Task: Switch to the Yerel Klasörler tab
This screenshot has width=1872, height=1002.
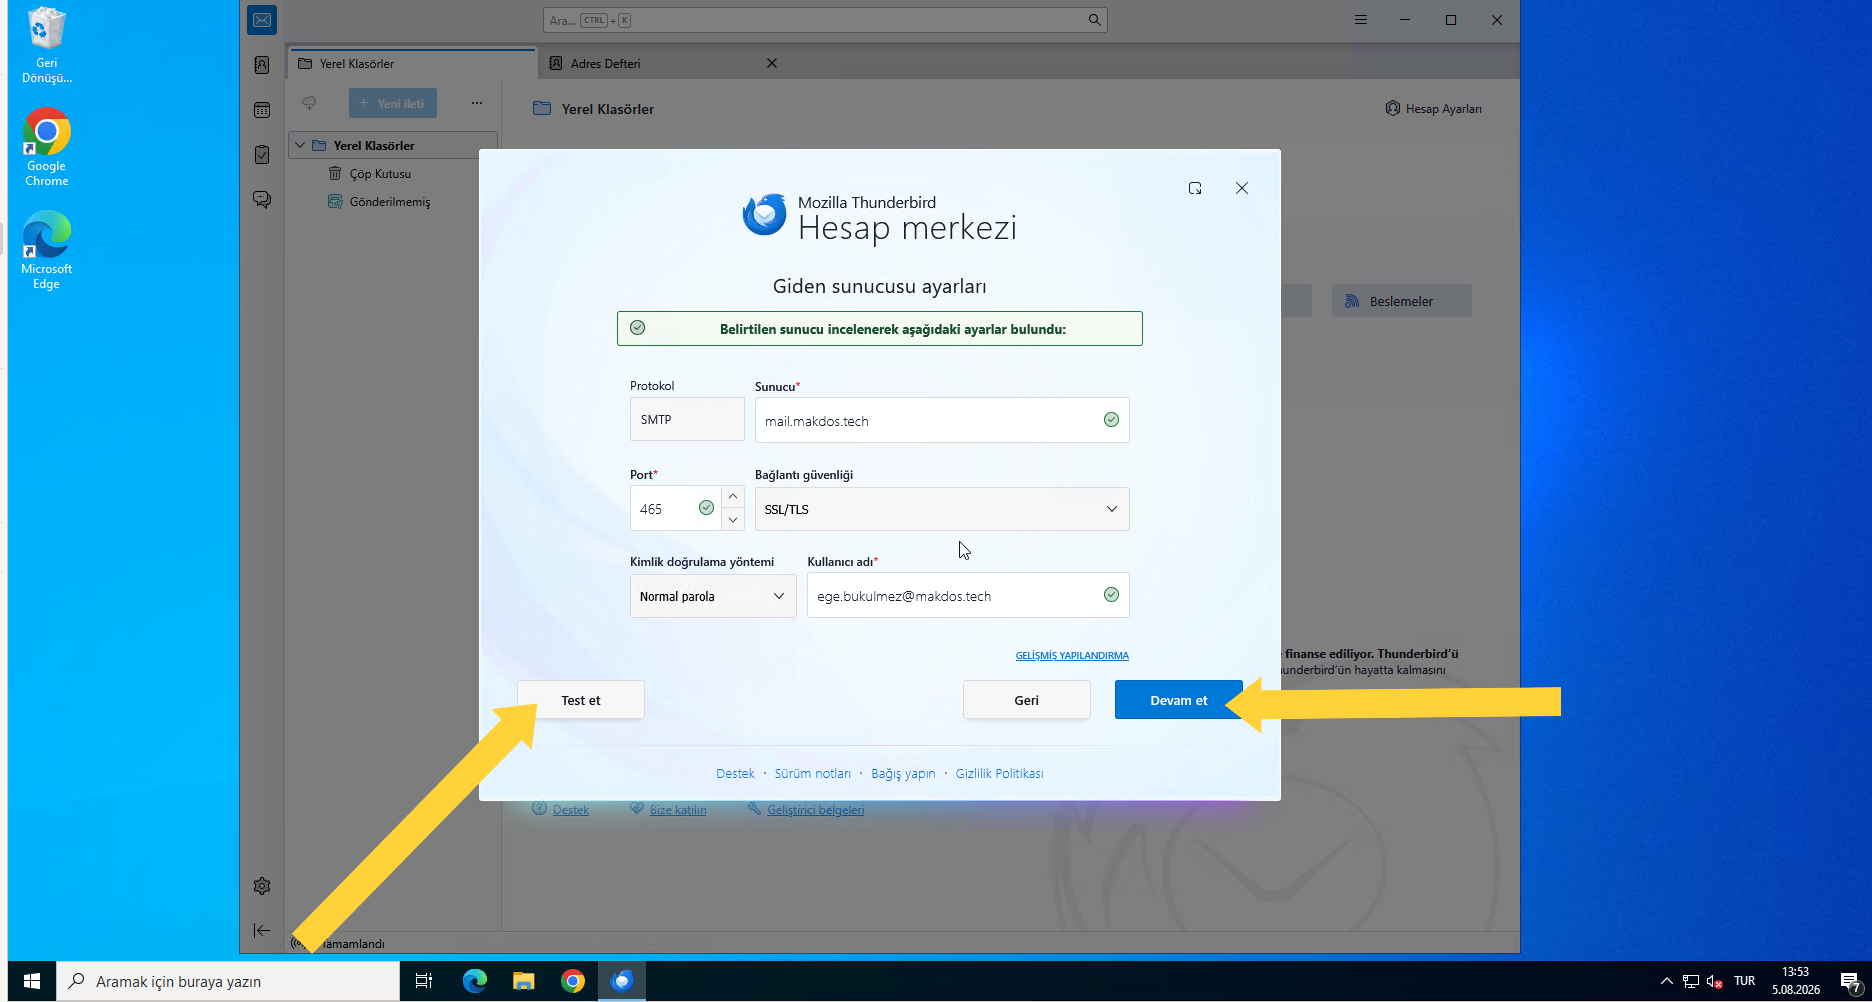Action: click(x=412, y=63)
